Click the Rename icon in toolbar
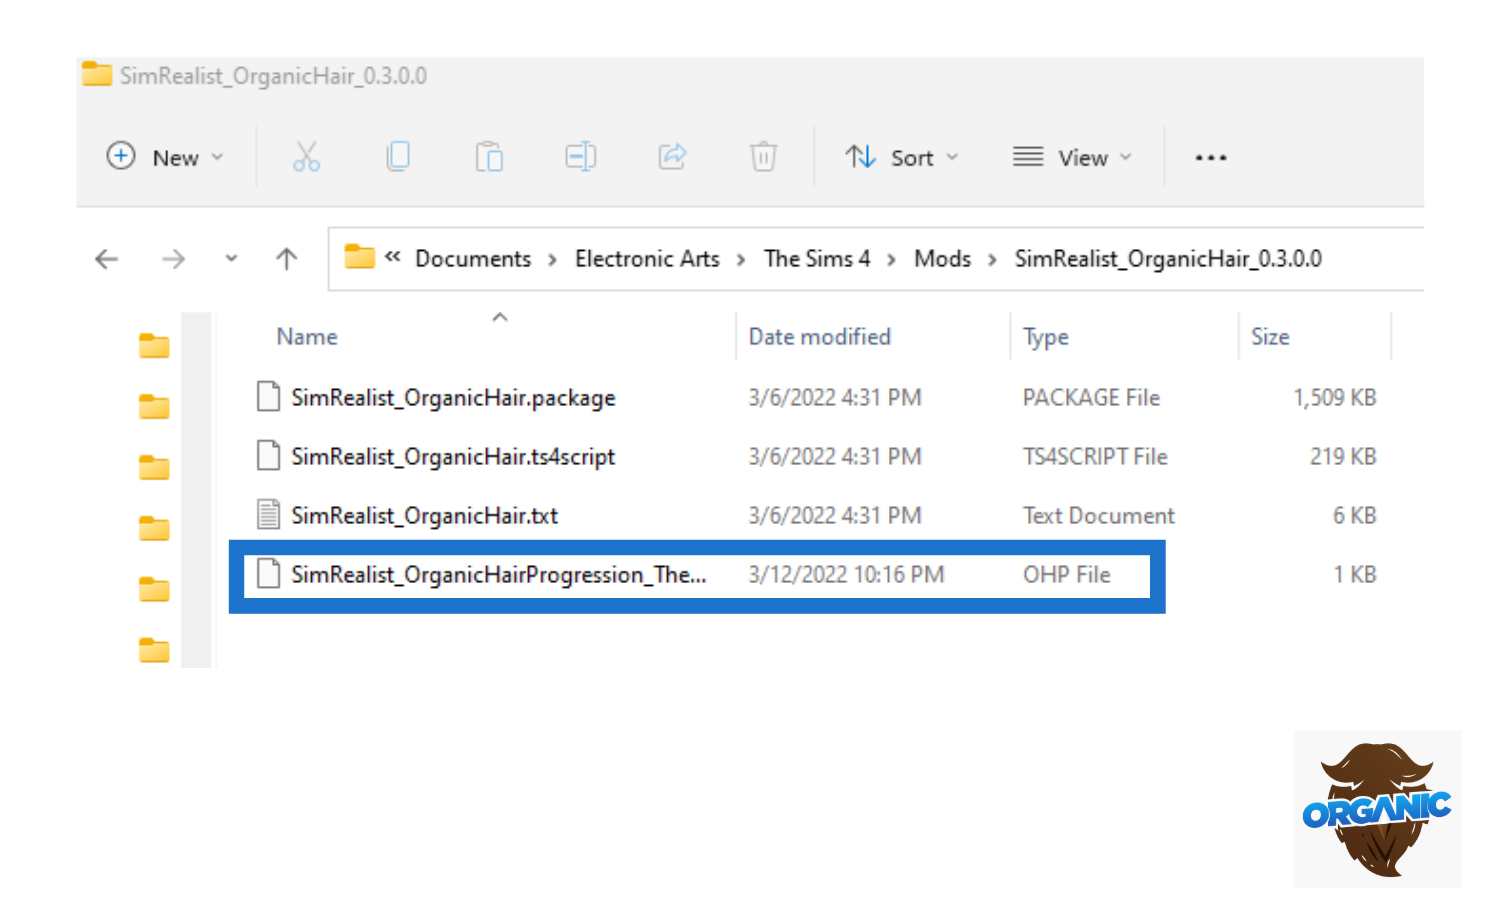The width and height of the screenshot is (1500, 900). (x=581, y=157)
